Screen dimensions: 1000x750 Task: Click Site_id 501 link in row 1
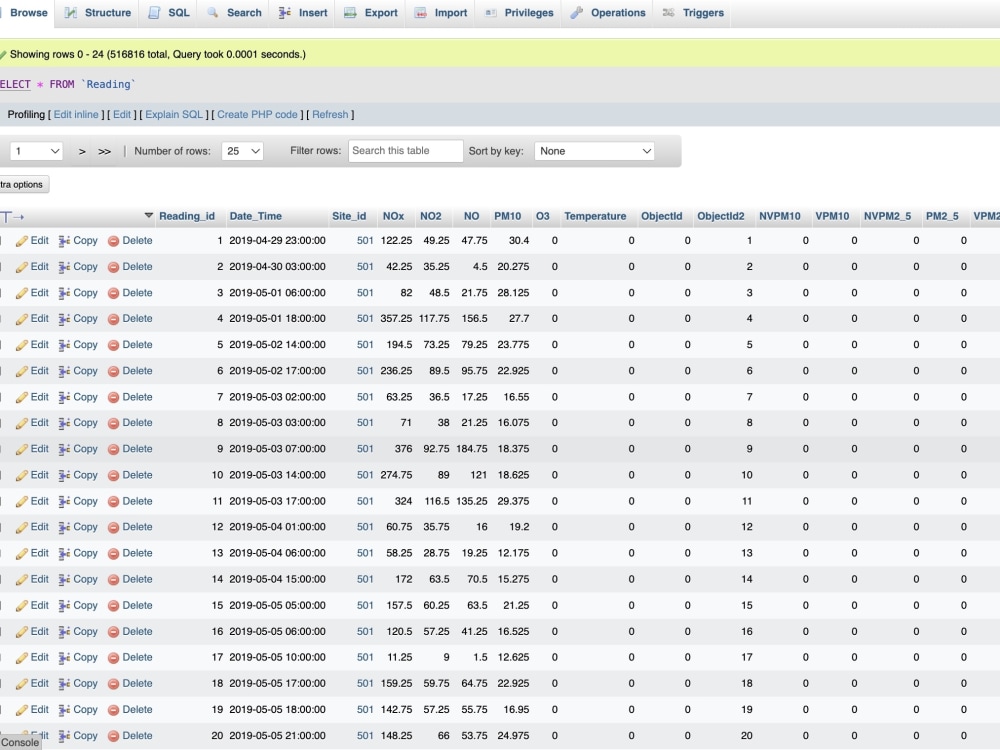point(365,241)
